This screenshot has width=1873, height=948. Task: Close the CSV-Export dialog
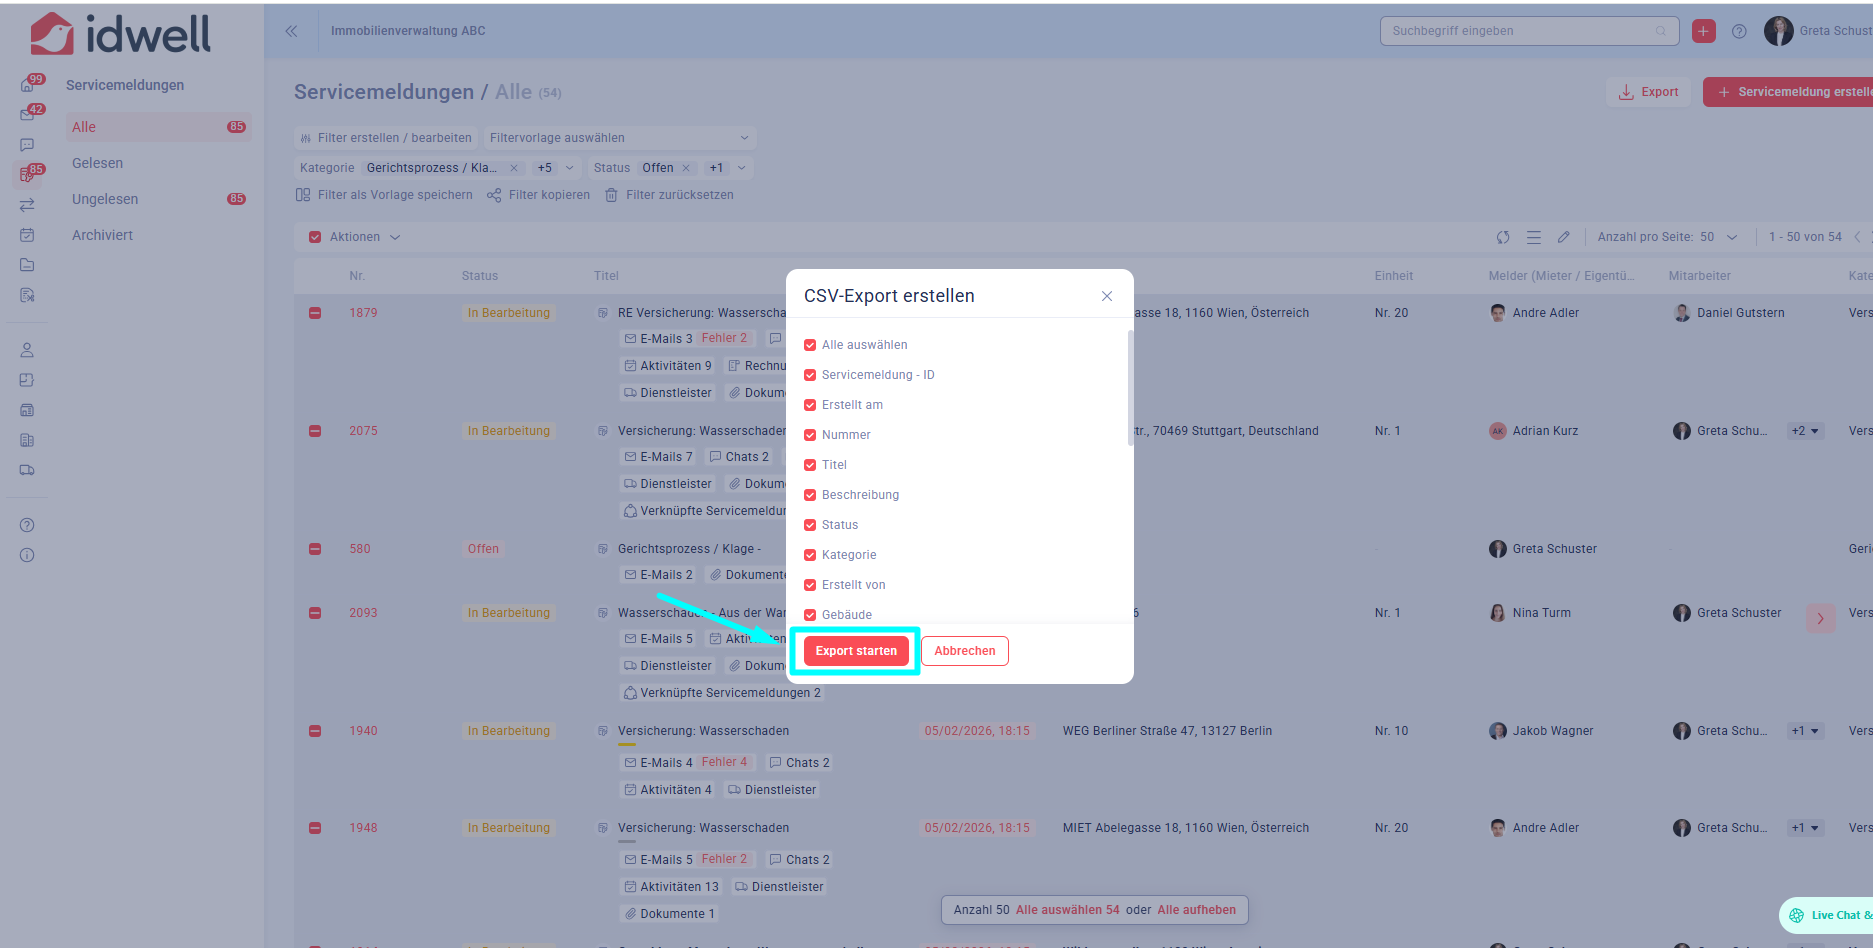click(x=1106, y=296)
